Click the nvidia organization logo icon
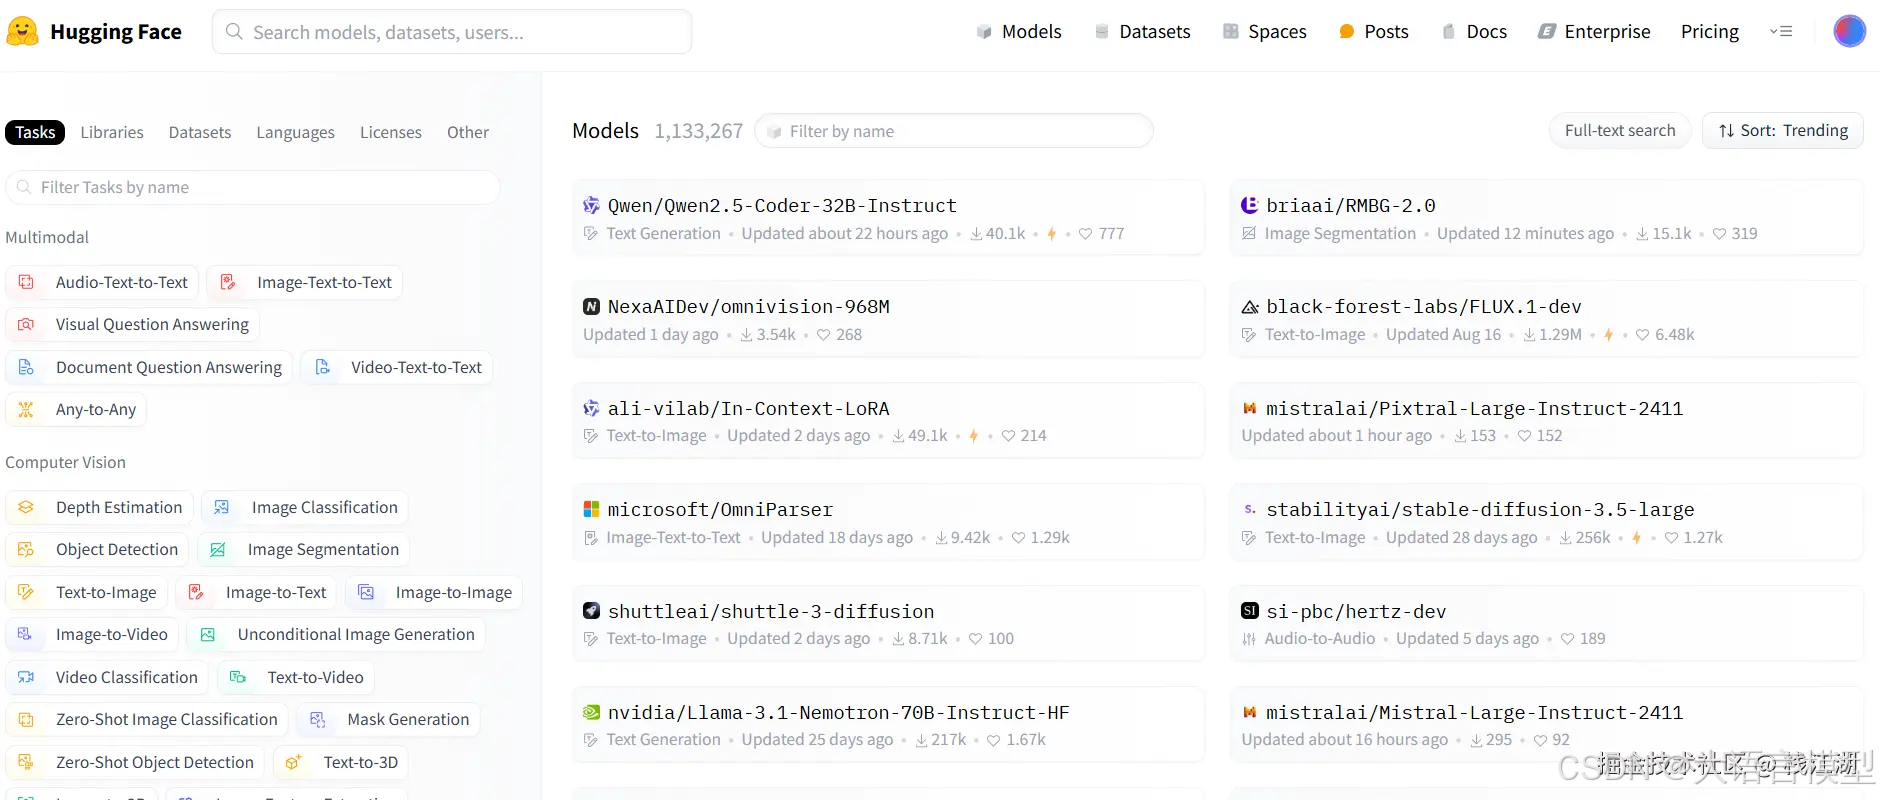 tap(591, 712)
